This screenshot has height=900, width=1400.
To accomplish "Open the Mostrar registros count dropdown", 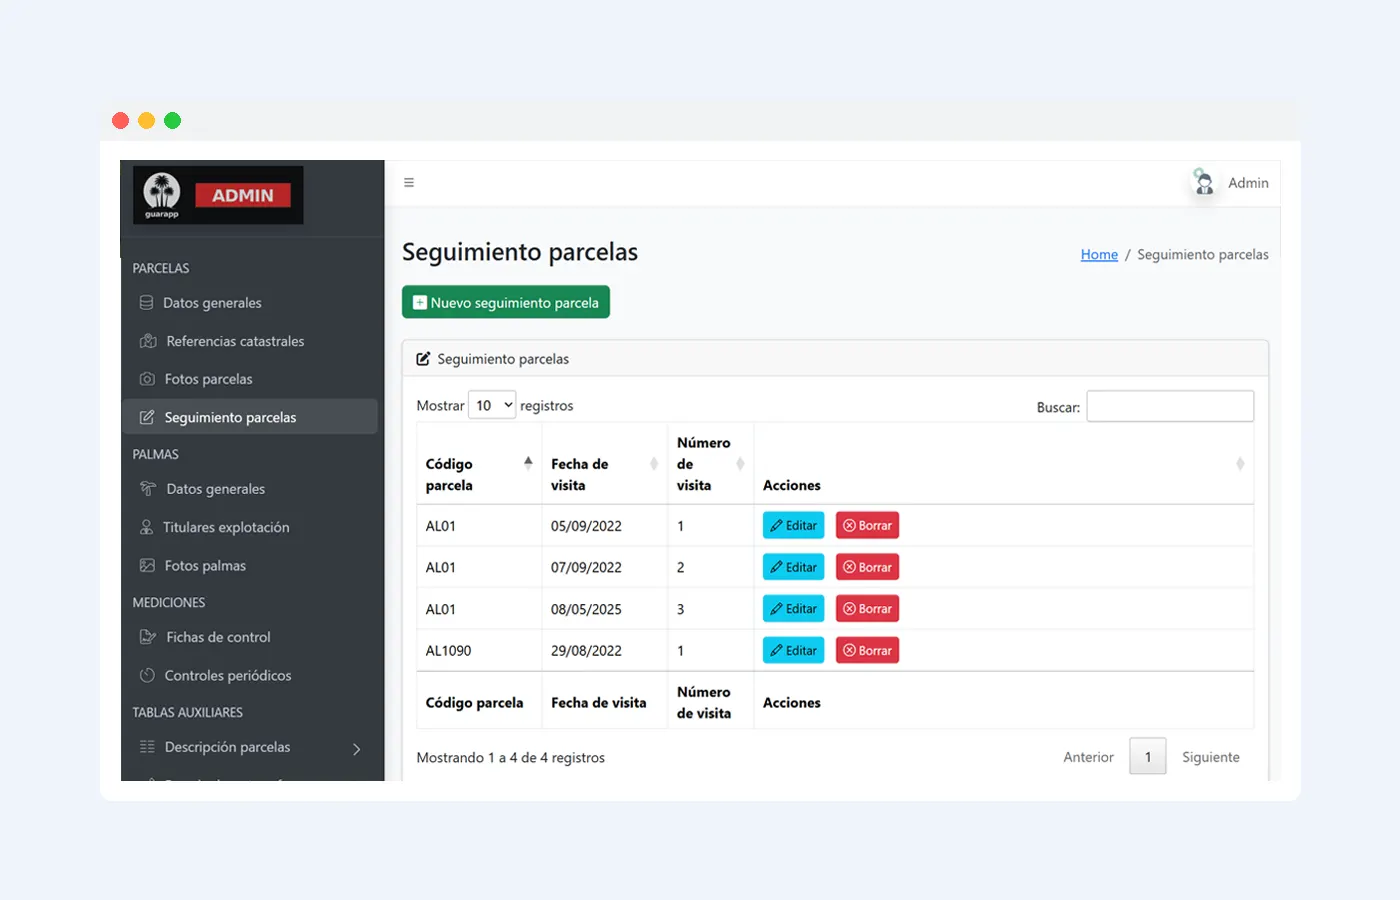I will [x=492, y=406].
